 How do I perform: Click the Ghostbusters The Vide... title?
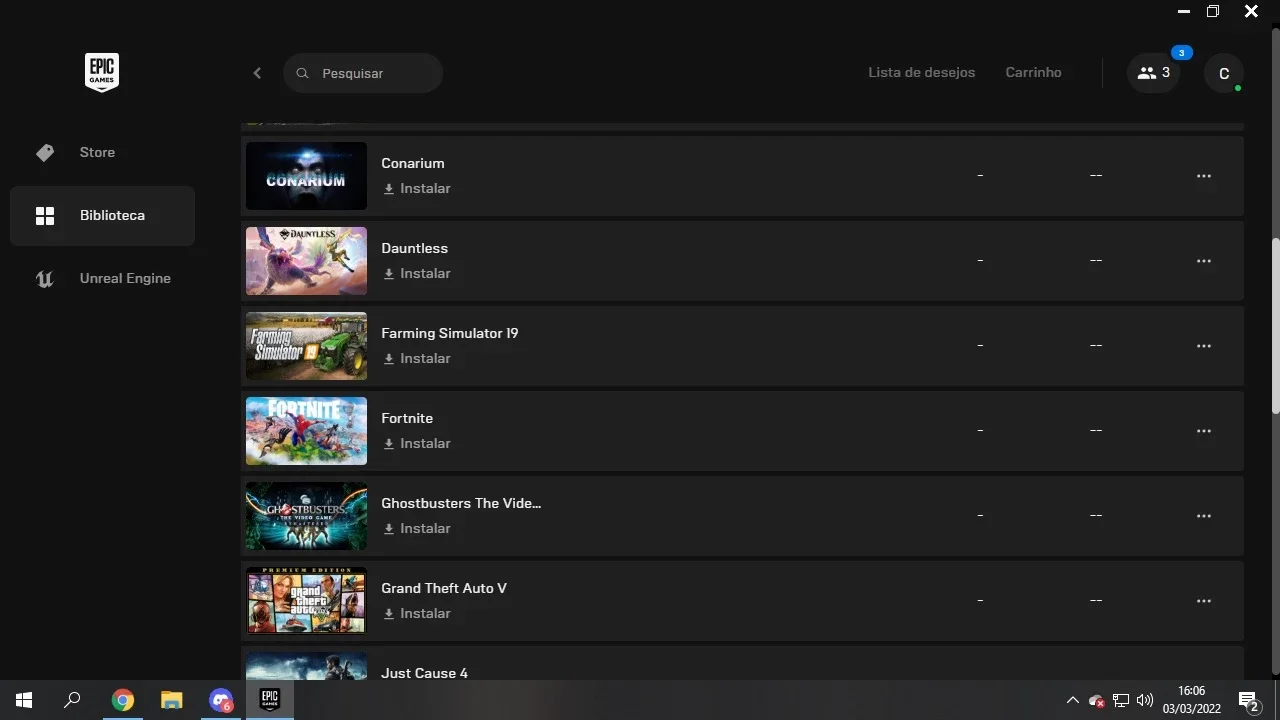click(x=461, y=503)
